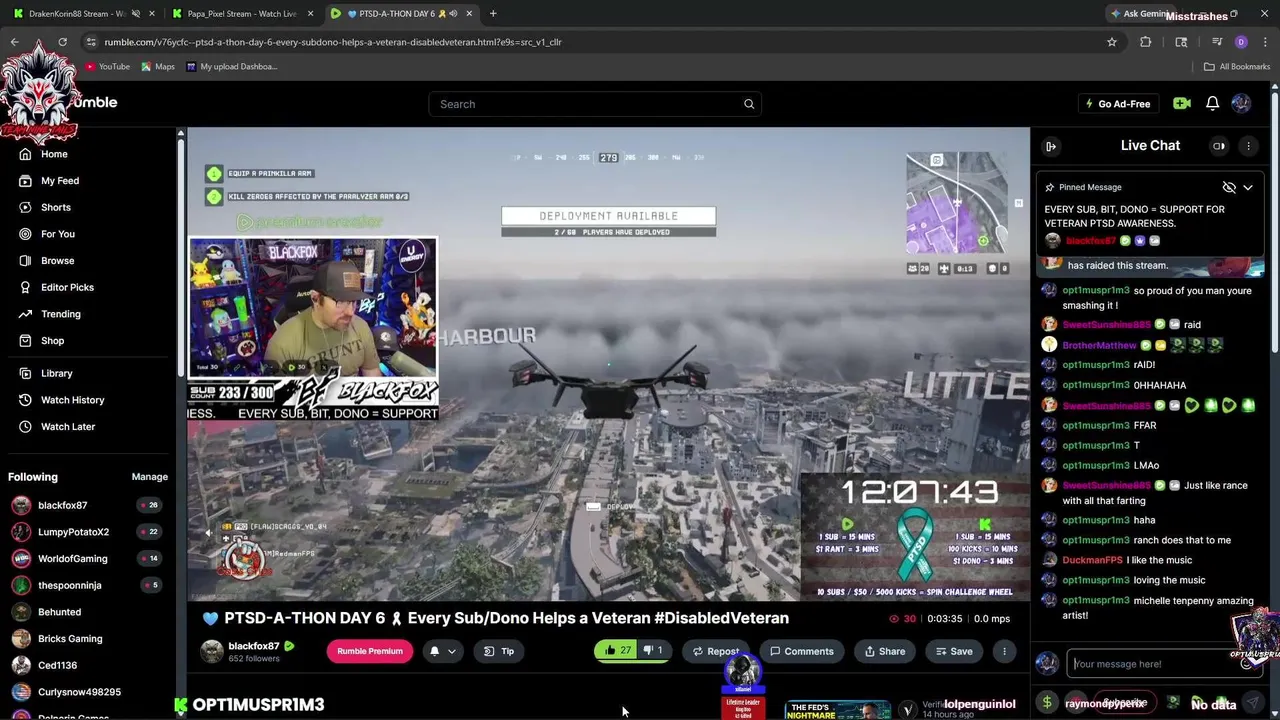The width and height of the screenshot is (1280, 720).
Task: View site information icon in address bar
Action: pyautogui.click(x=91, y=42)
